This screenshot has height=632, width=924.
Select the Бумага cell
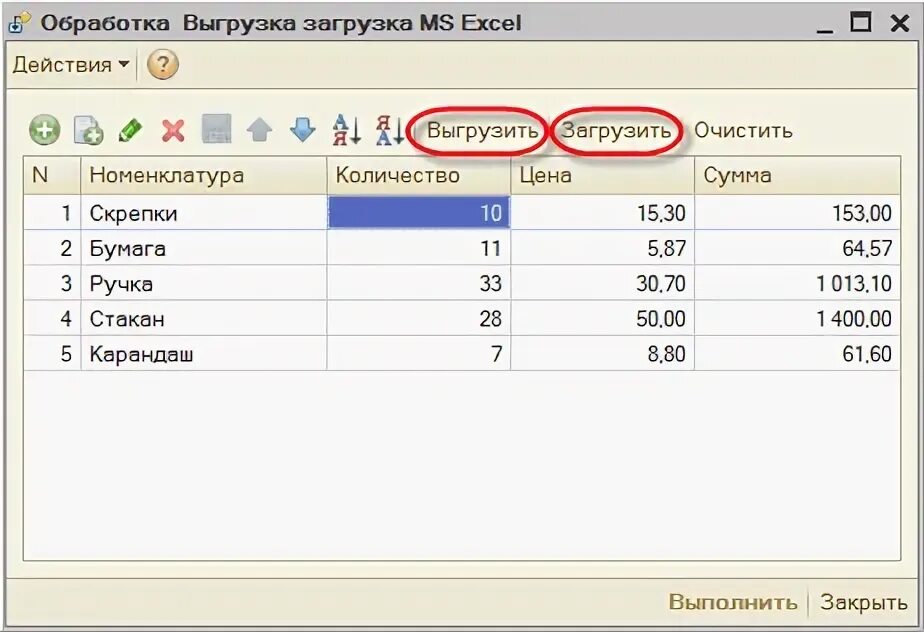click(203, 248)
